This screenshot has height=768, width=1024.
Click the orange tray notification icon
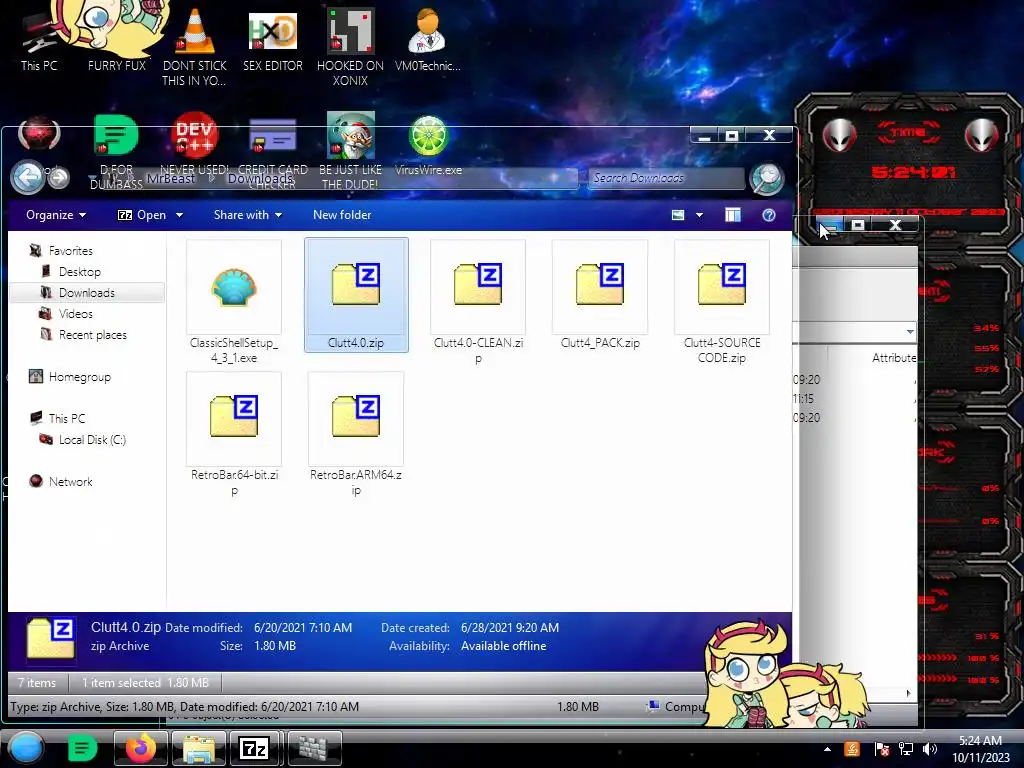(x=852, y=749)
